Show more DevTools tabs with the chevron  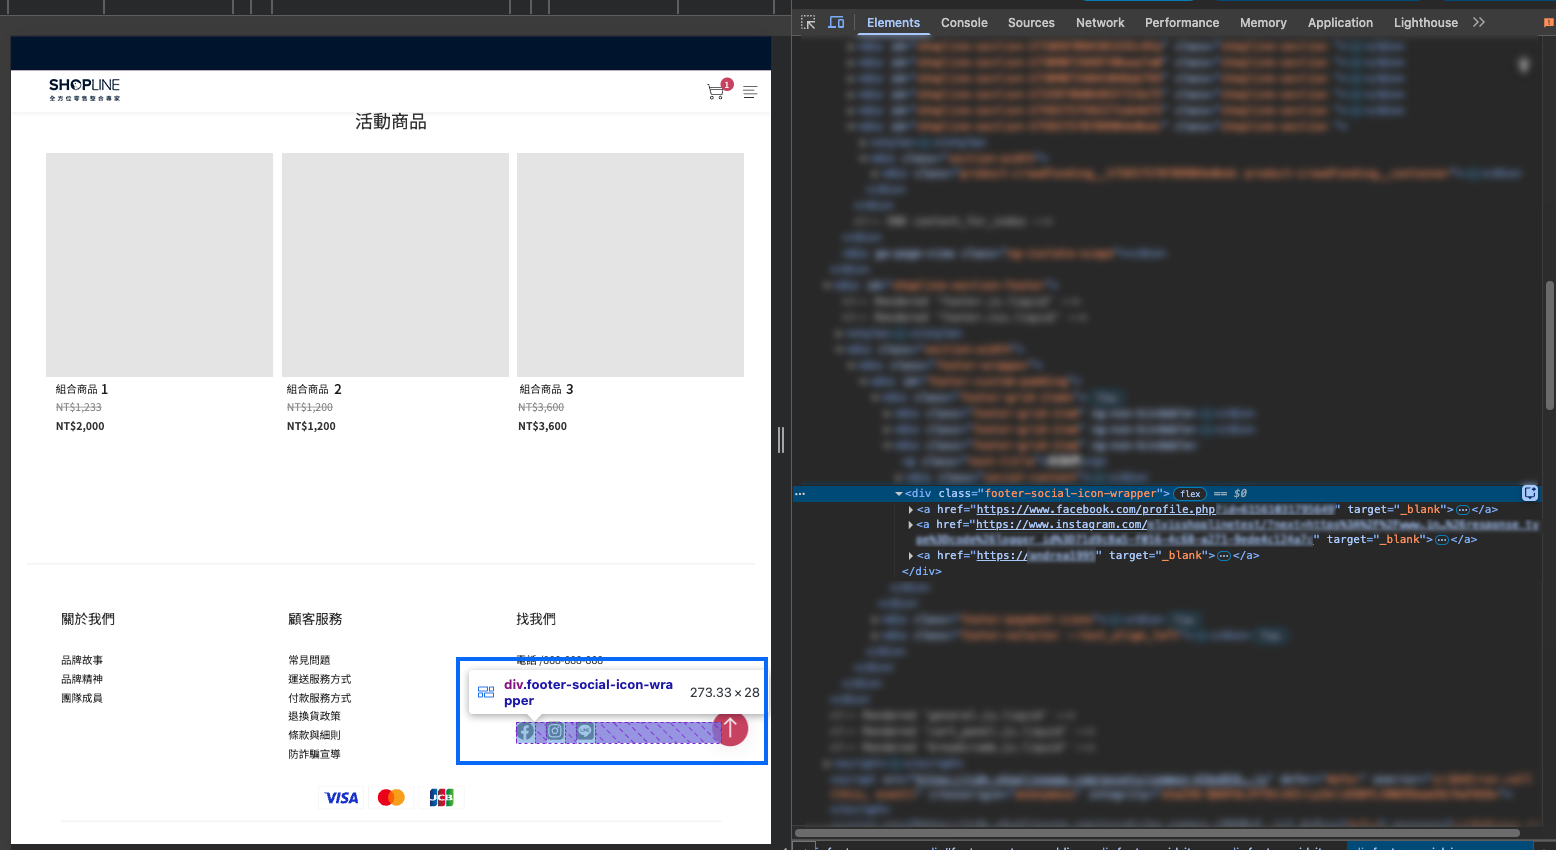point(1479,22)
